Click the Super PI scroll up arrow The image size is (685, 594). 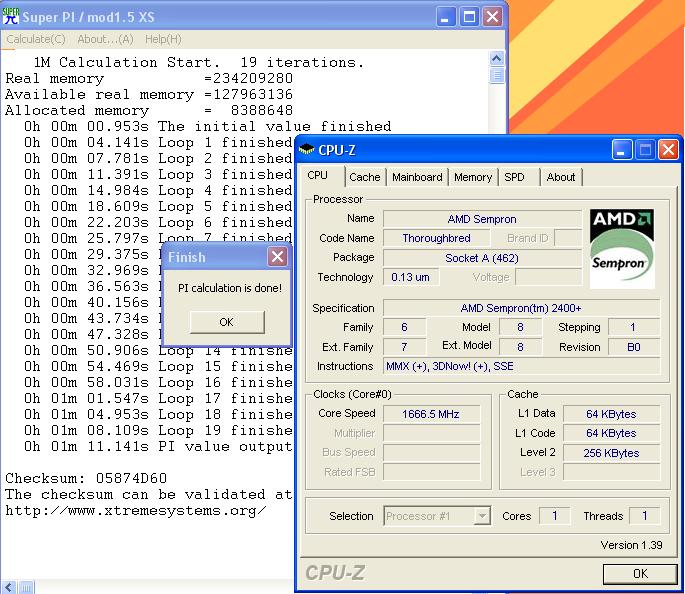[x=496, y=58]
